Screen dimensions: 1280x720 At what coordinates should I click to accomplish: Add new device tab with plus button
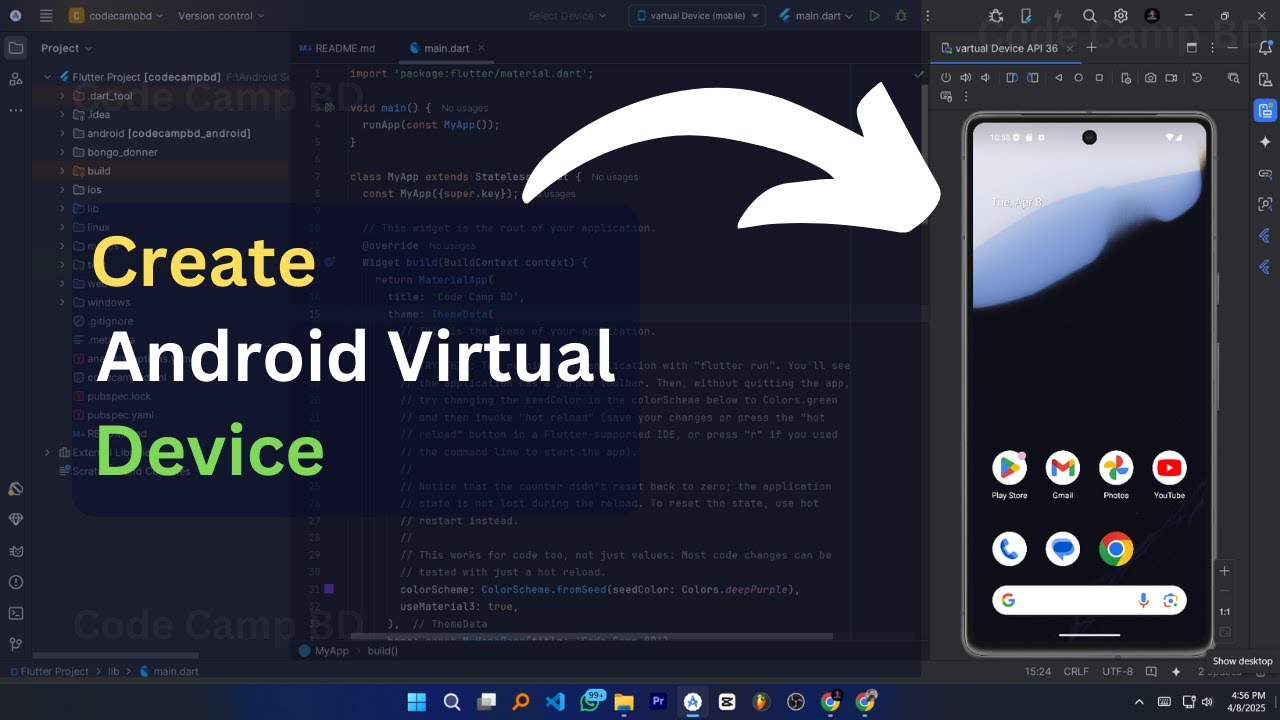coord(1091,48)
